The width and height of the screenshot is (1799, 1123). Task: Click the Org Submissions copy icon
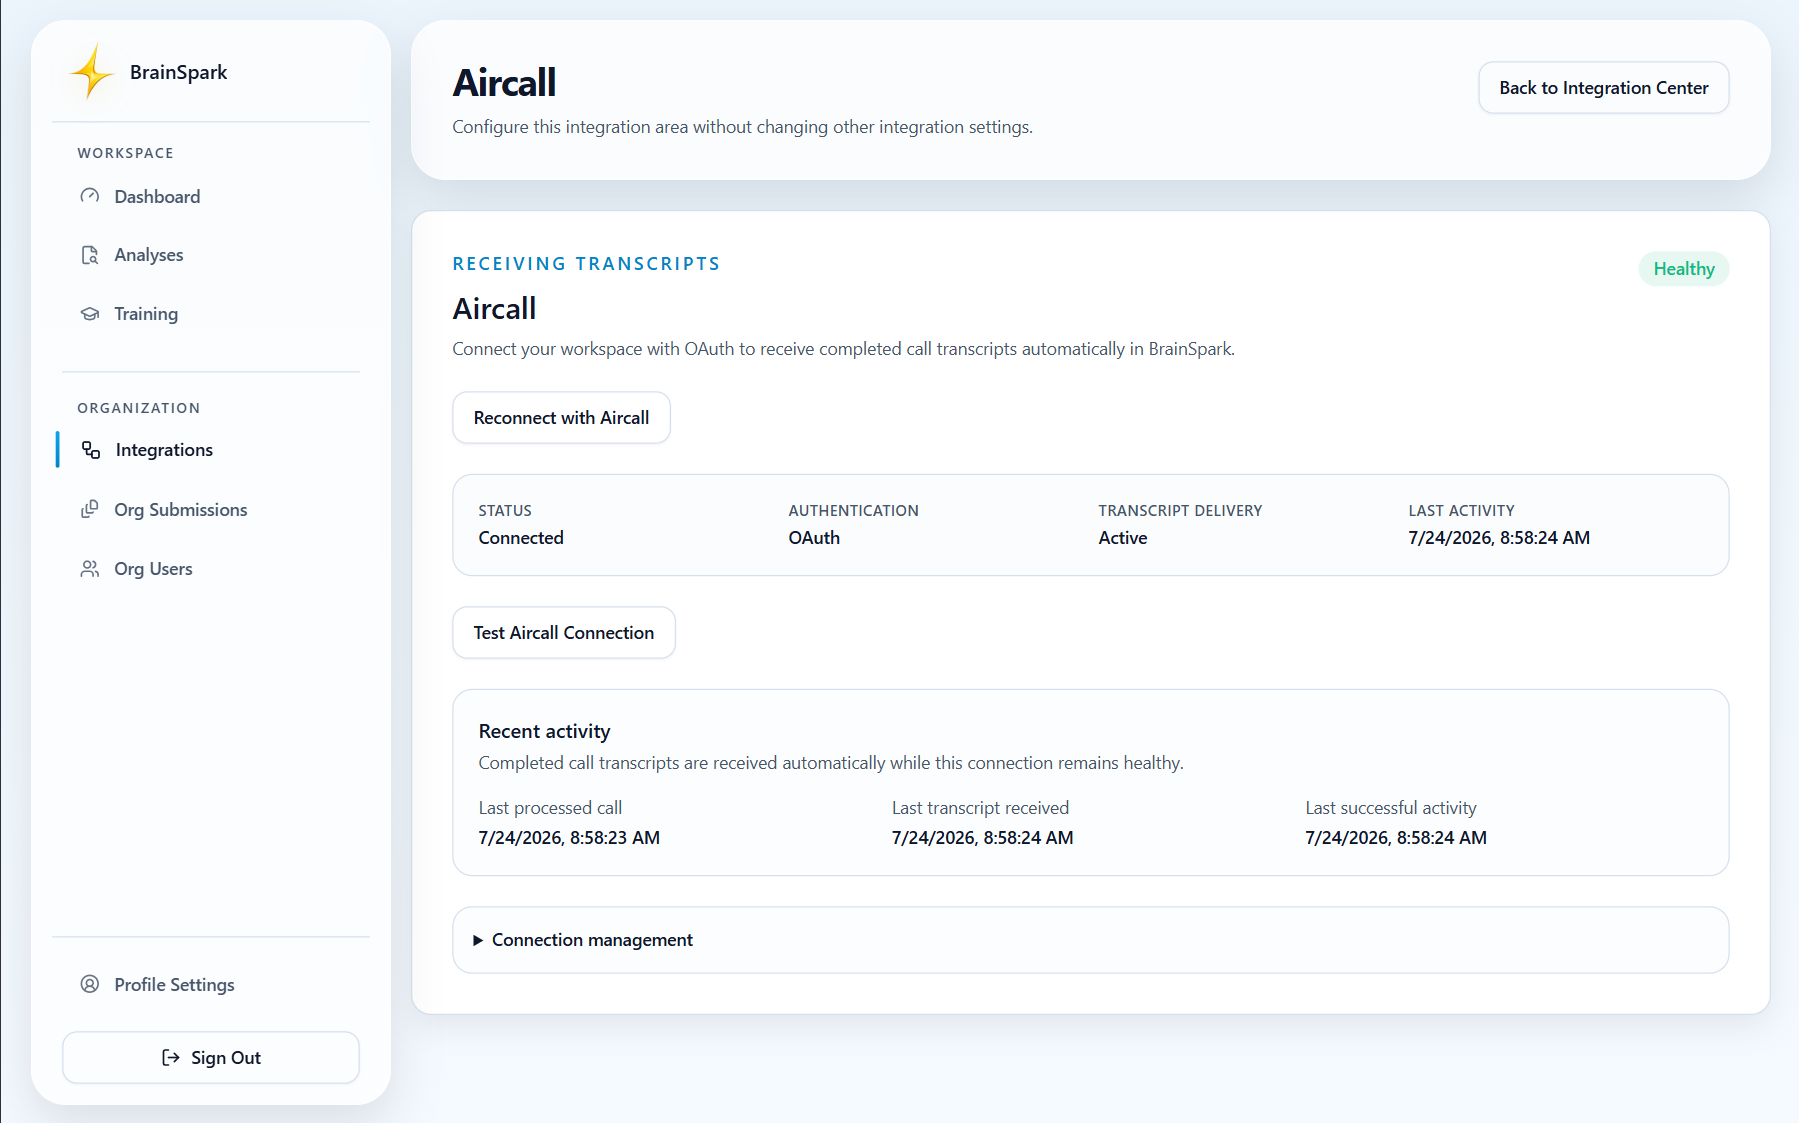90,509
